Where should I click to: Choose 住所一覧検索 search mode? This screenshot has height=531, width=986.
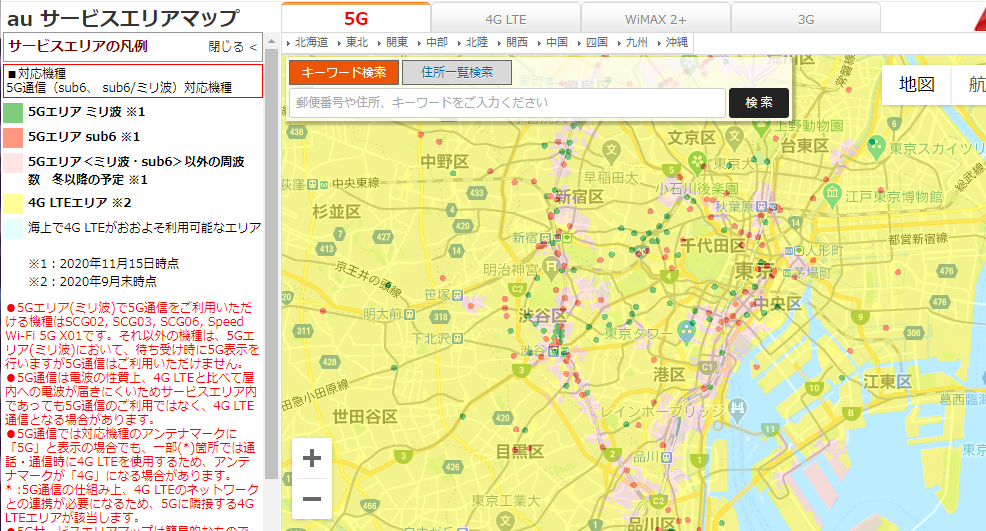click(x=457, y=72)
